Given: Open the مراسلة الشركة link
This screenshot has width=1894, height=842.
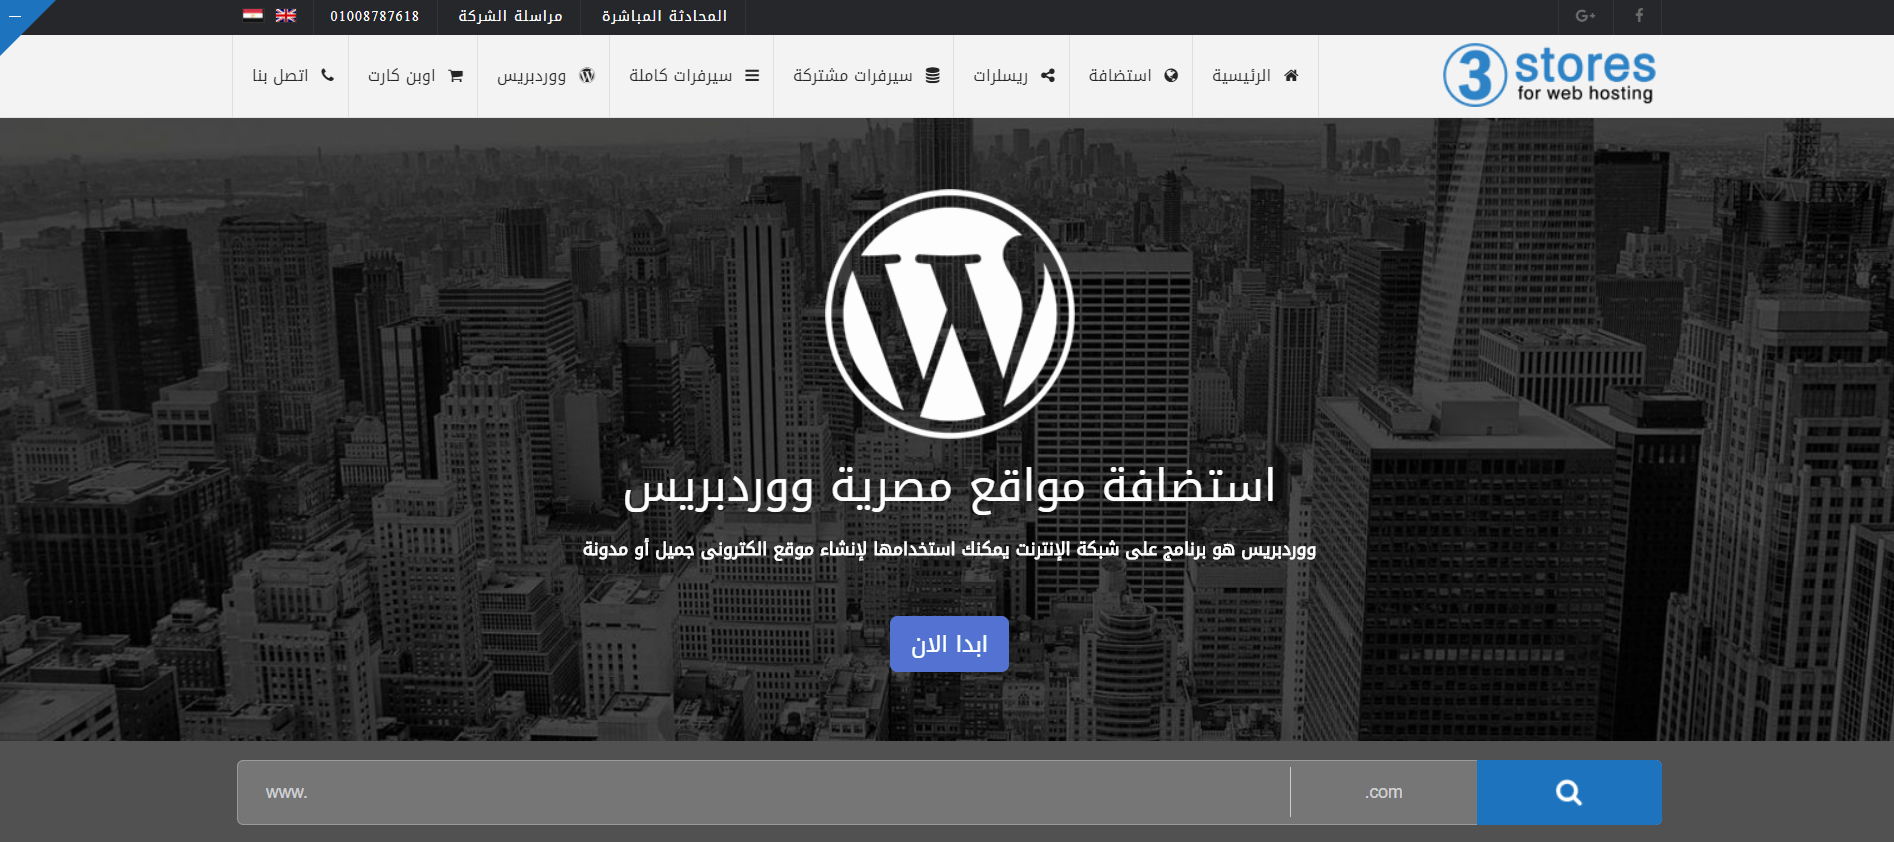Looking at the screenshot, I should point(510,16).
